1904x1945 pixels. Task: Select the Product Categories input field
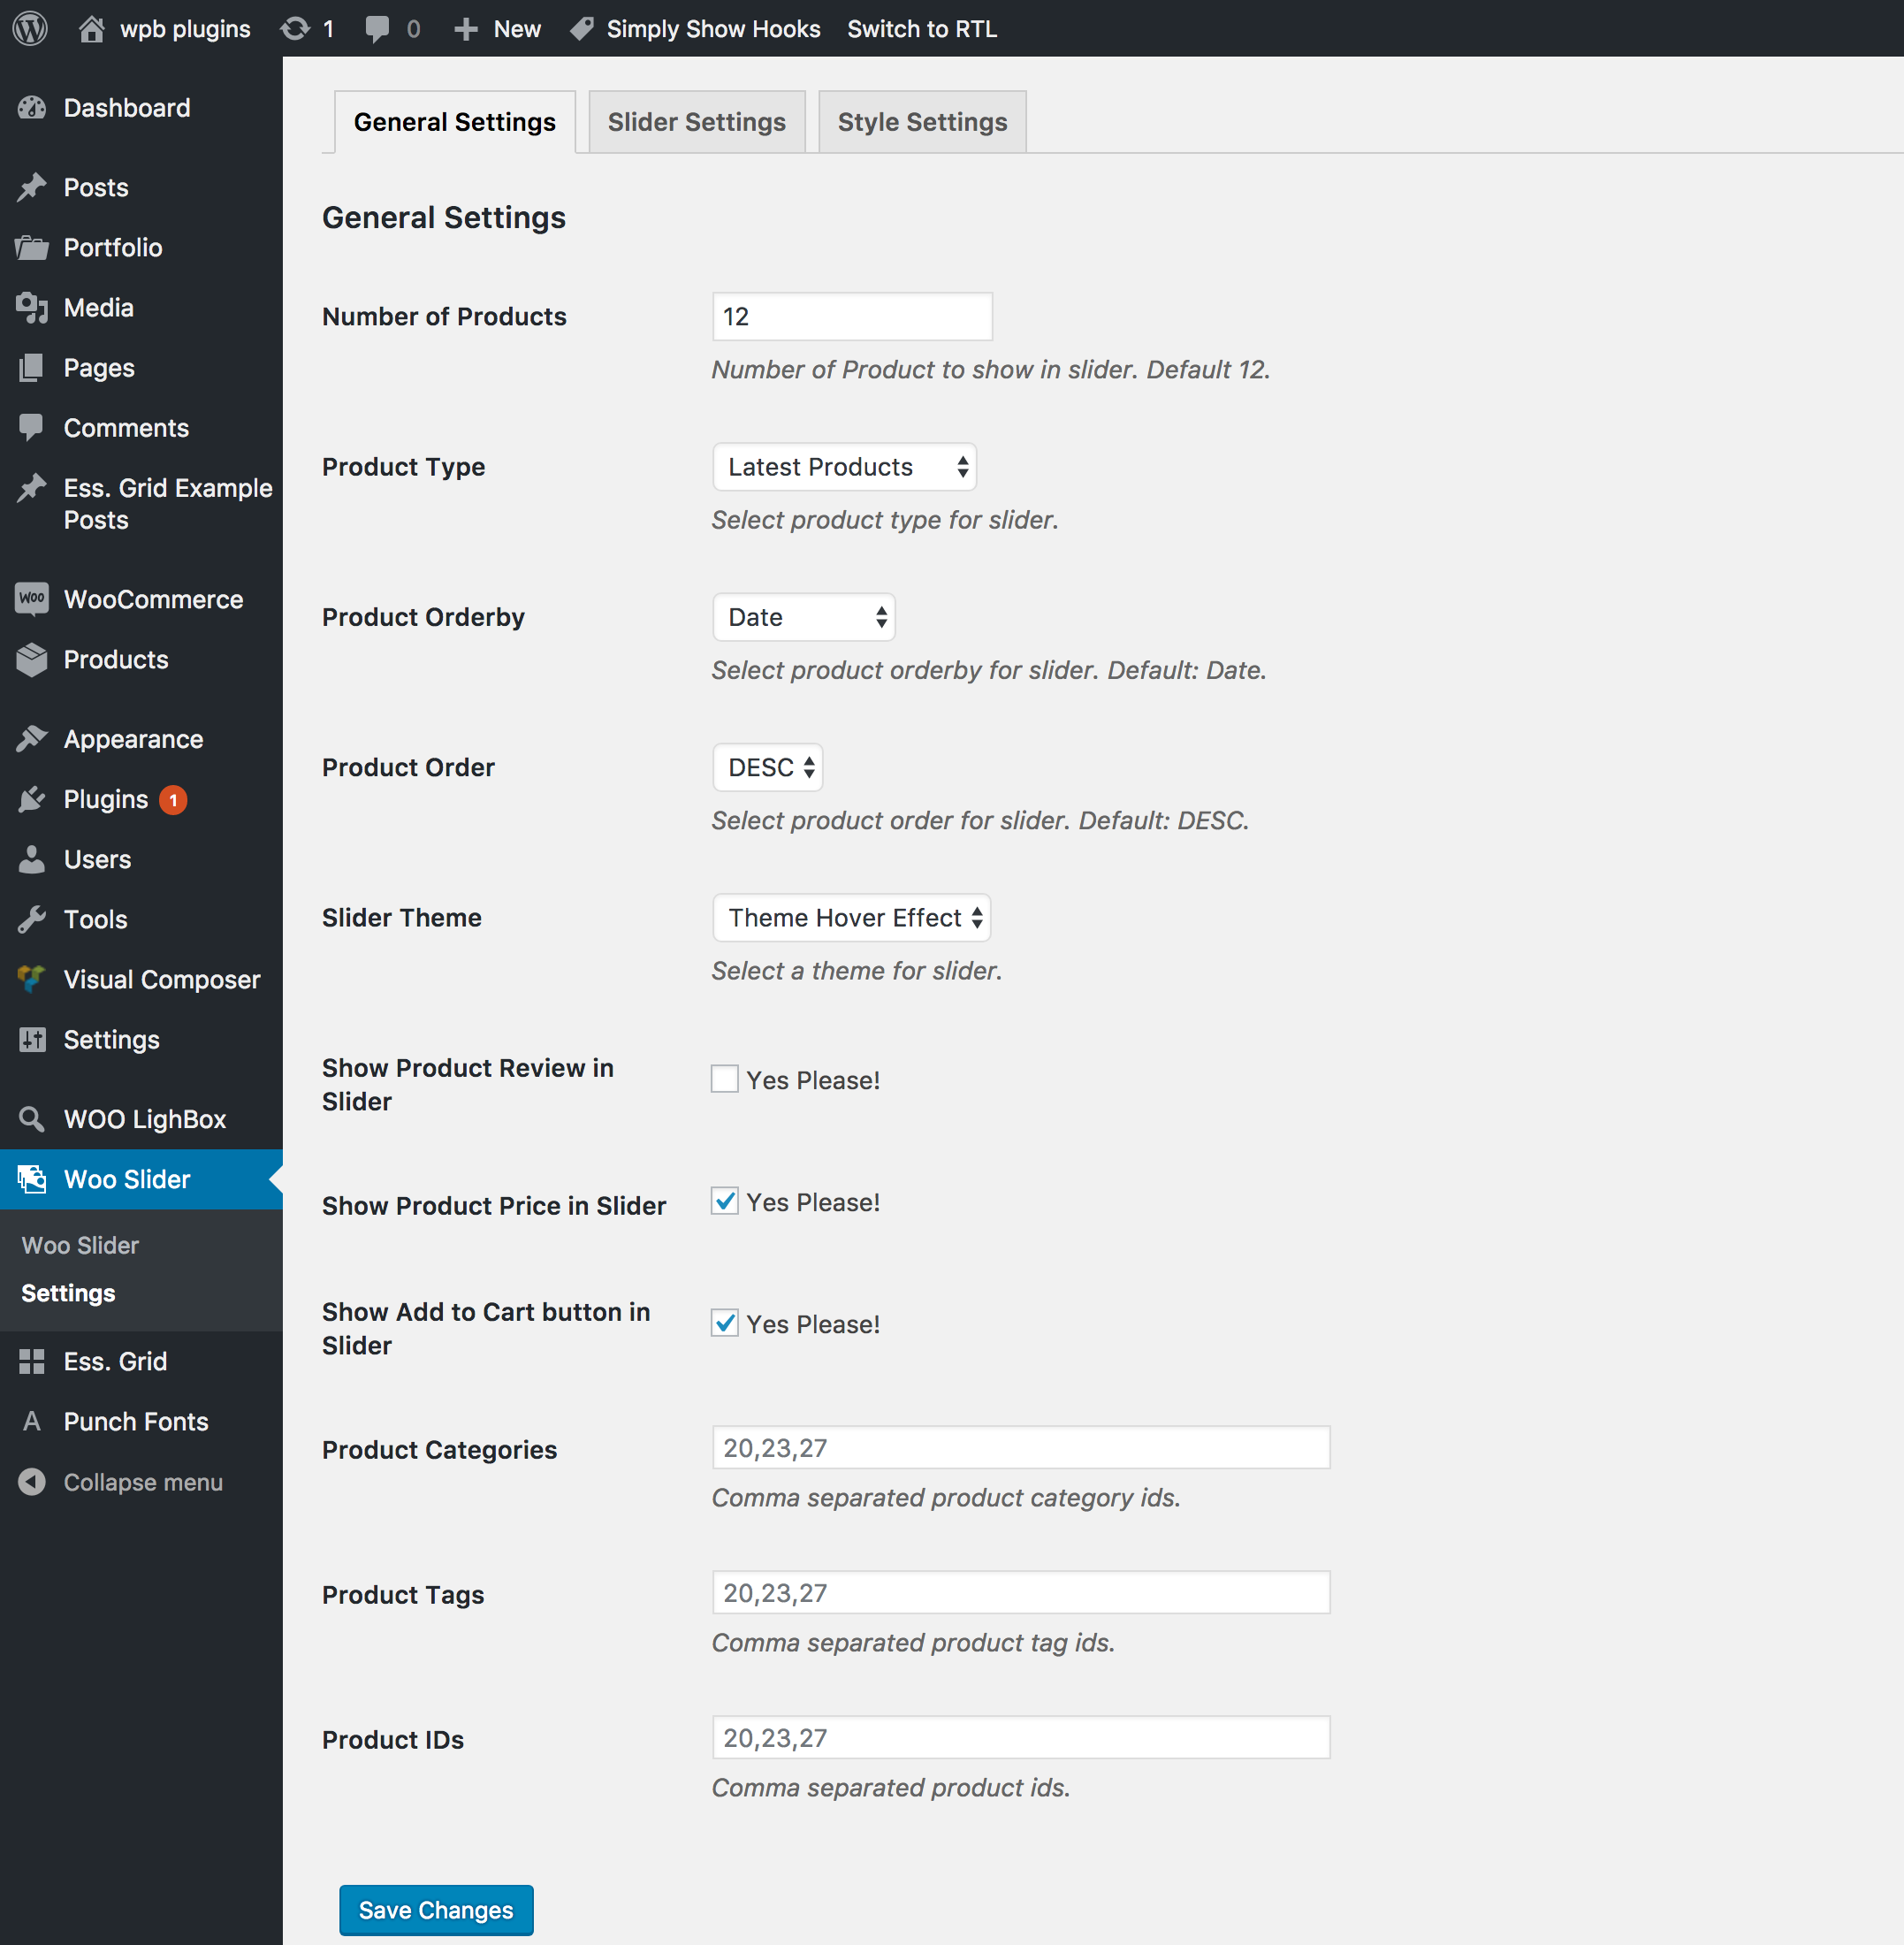(x=1022, y=1448)
